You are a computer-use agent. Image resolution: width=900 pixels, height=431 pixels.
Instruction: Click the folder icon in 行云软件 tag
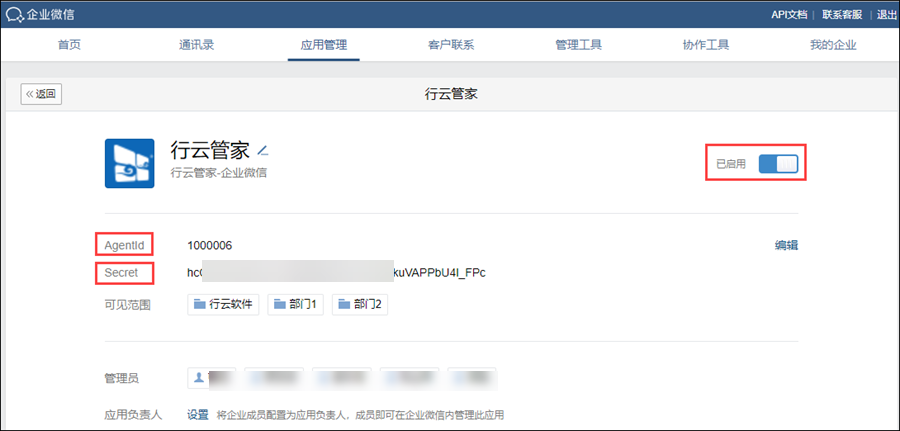200,305
